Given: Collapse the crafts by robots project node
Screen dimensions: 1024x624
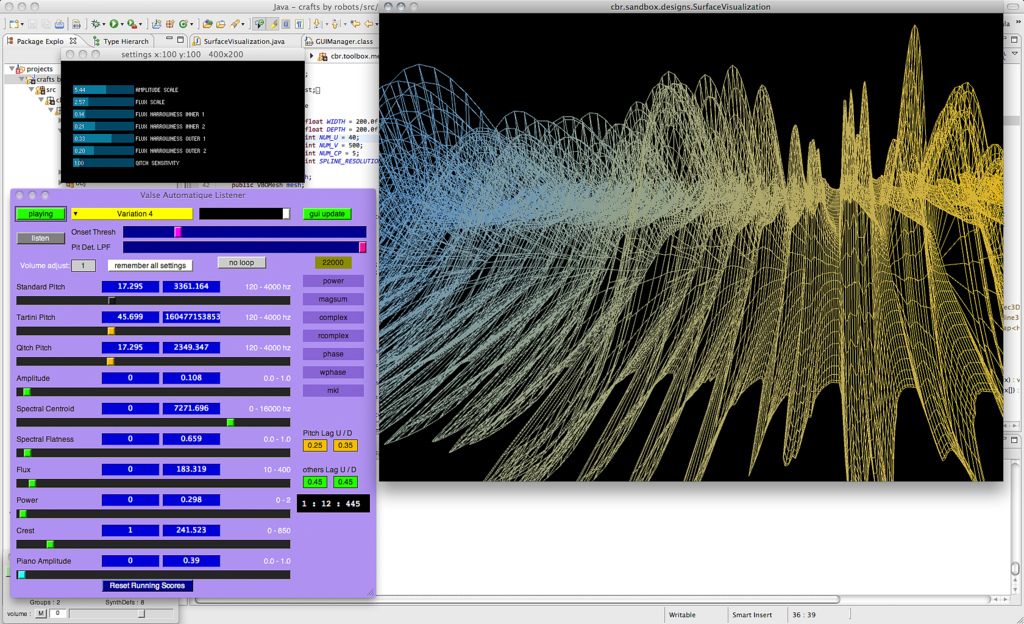Looking at the screenshot, I should click(22, 79).
